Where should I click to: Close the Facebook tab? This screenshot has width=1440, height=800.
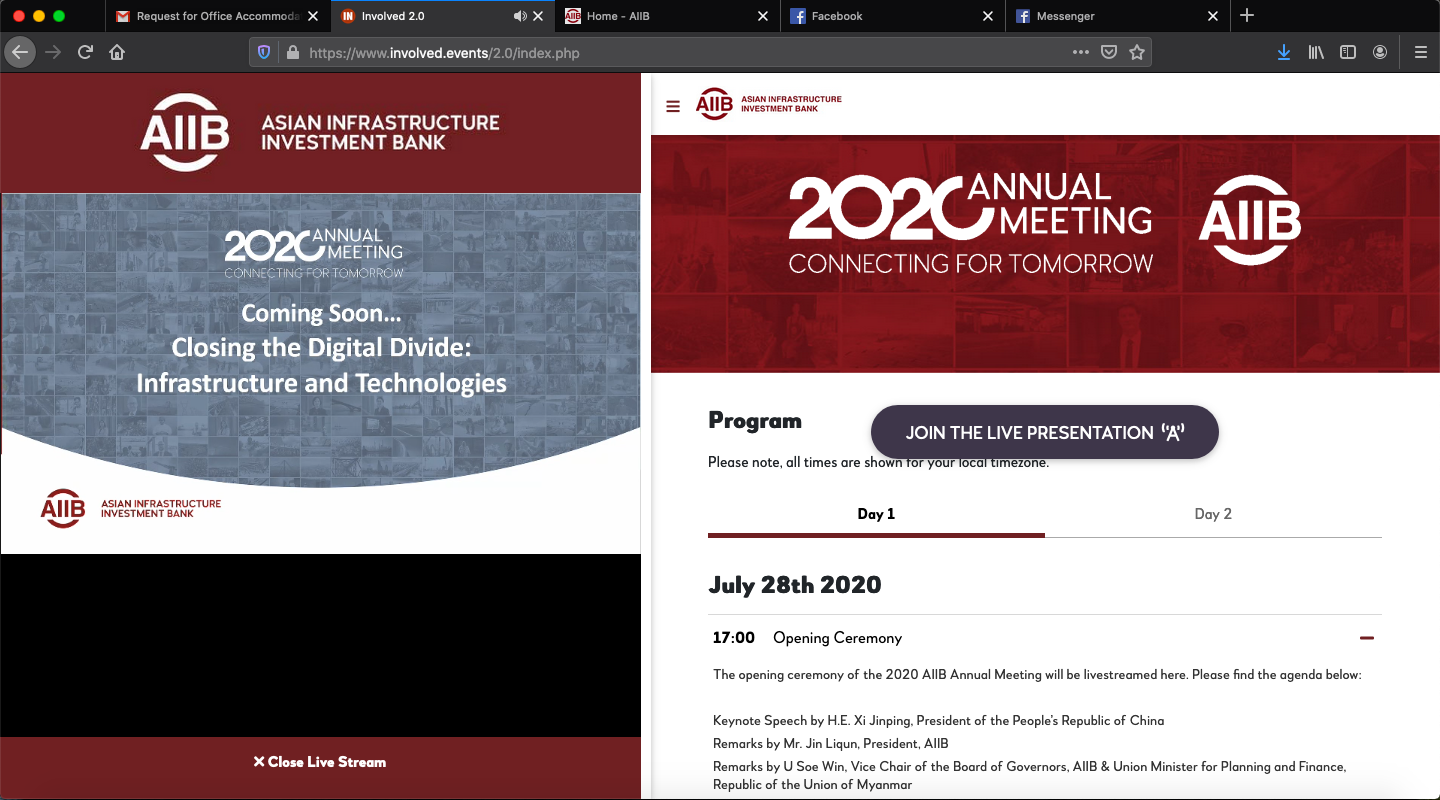(x=988, y=16)
